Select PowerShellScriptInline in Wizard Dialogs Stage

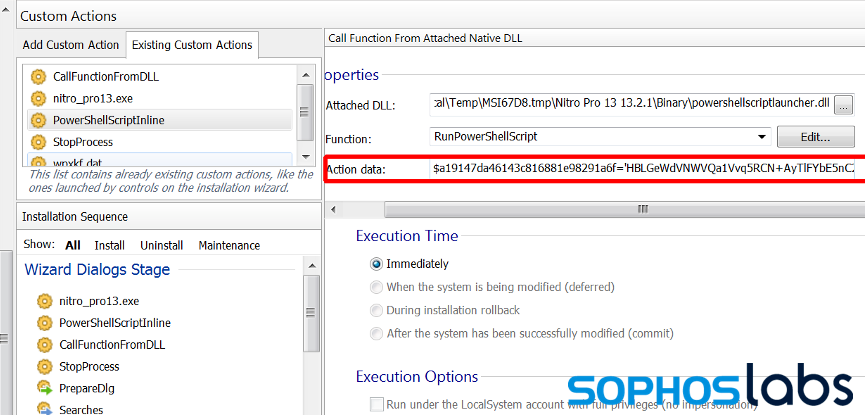115,323
